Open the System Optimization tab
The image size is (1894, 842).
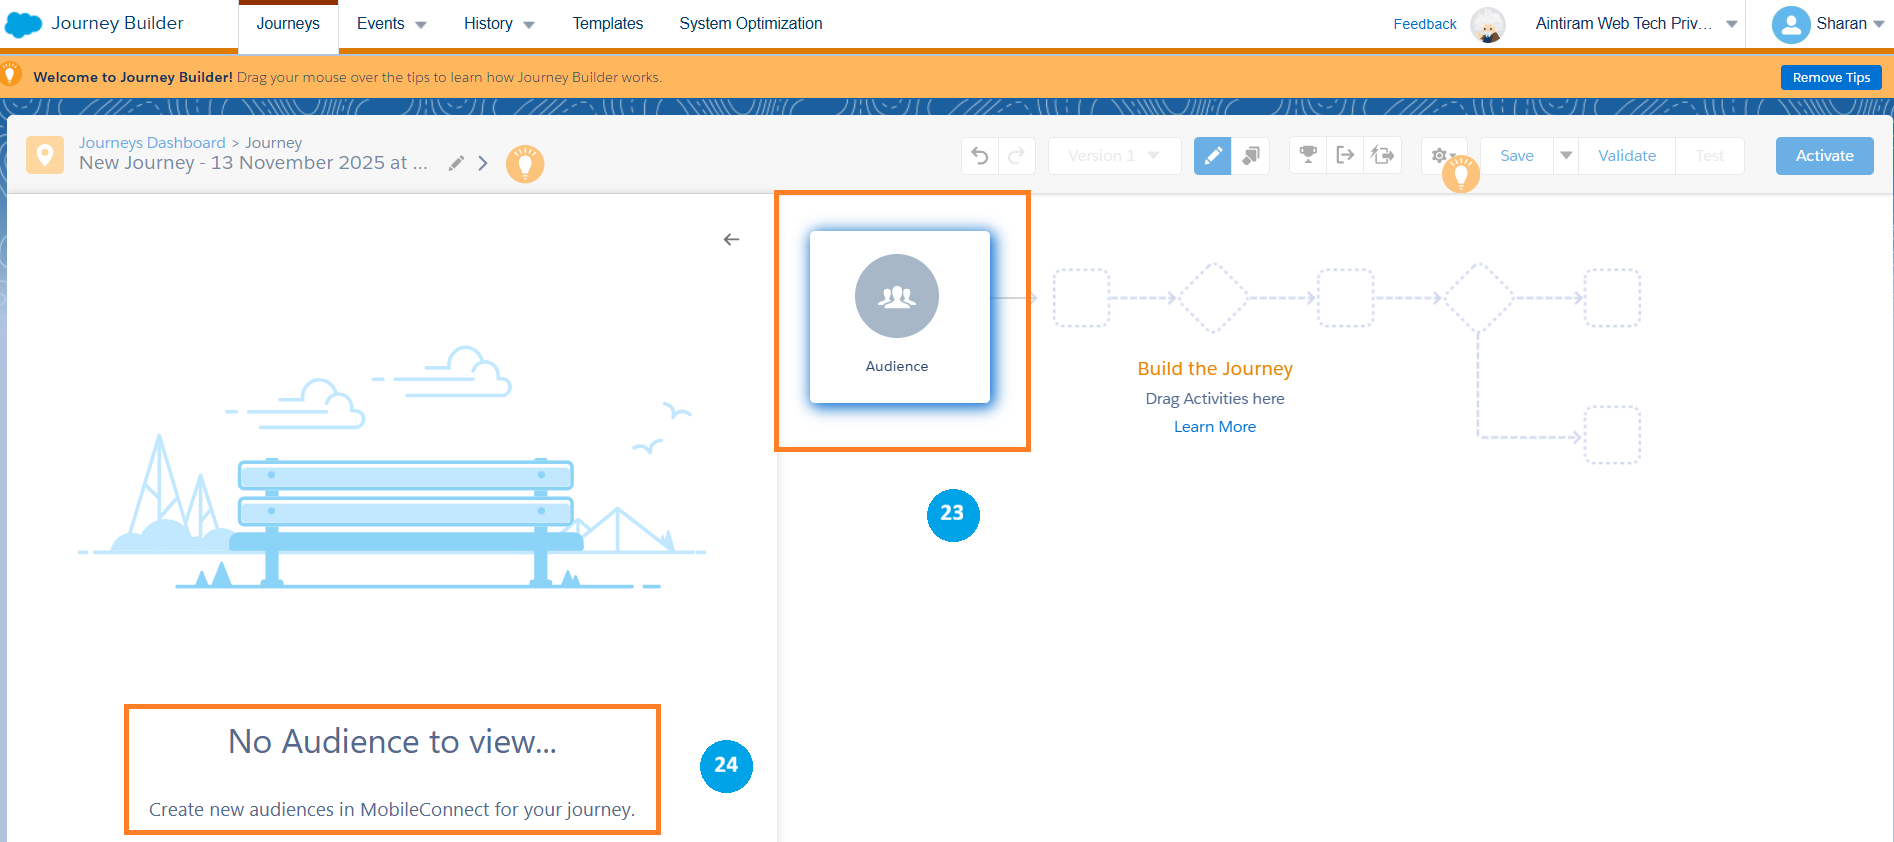[x=750, y=24]
